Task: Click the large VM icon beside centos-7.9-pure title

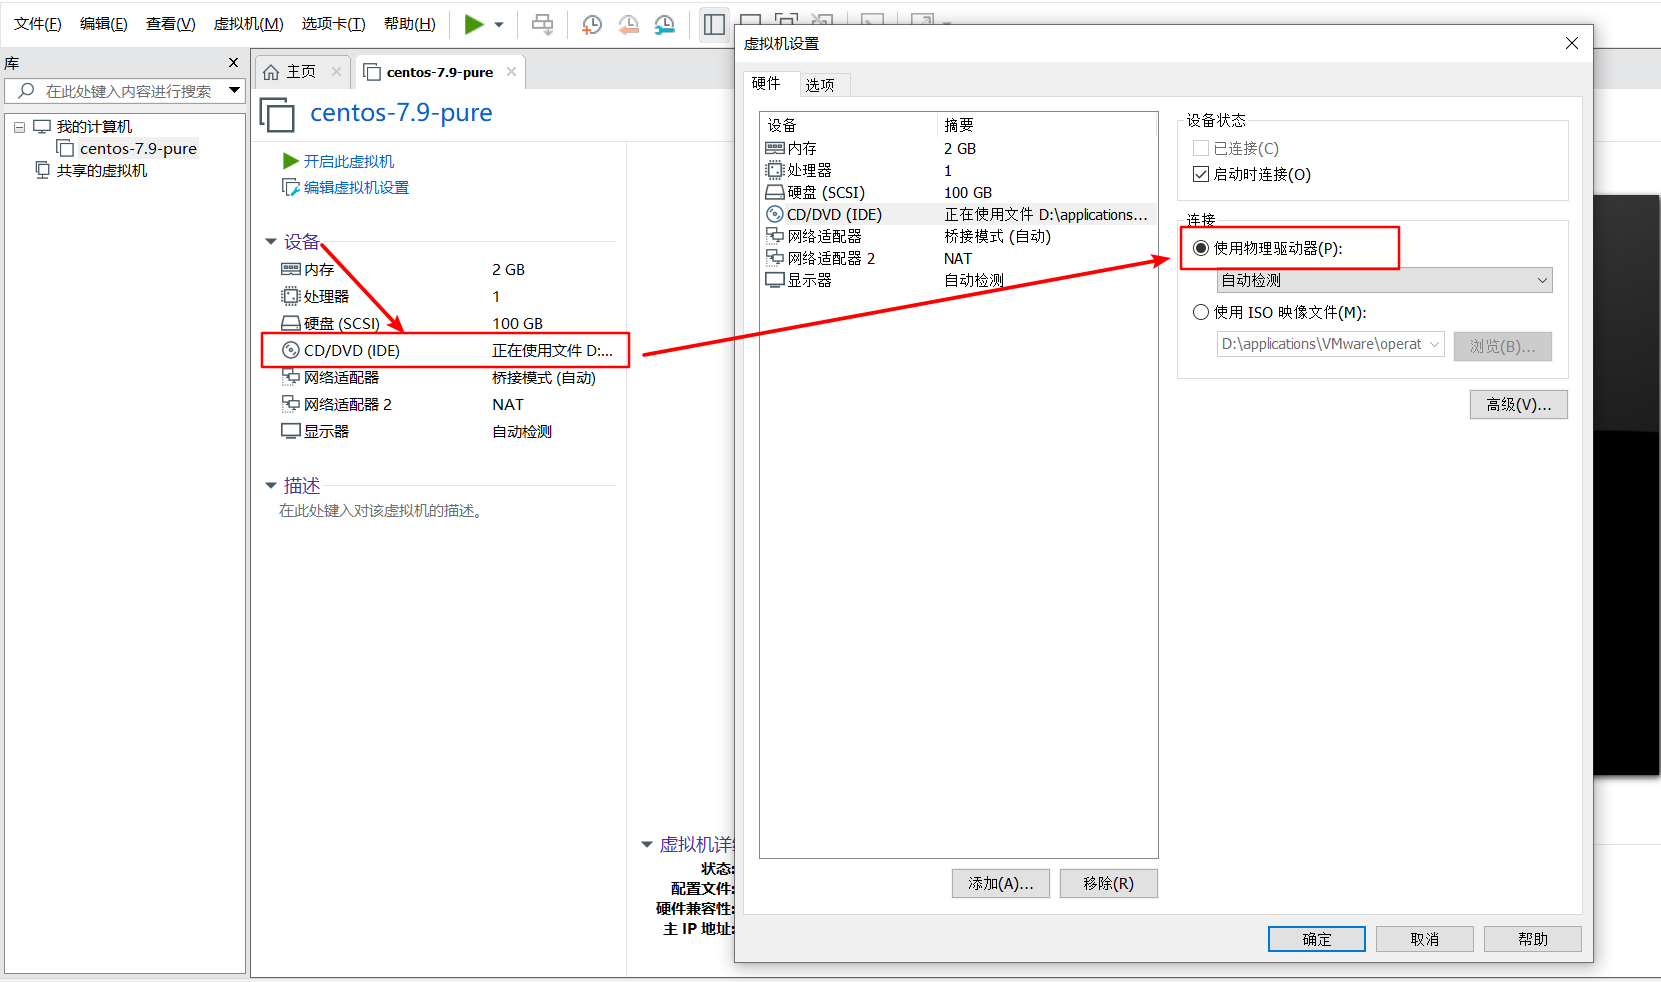Action: click(x=277, y=115)
